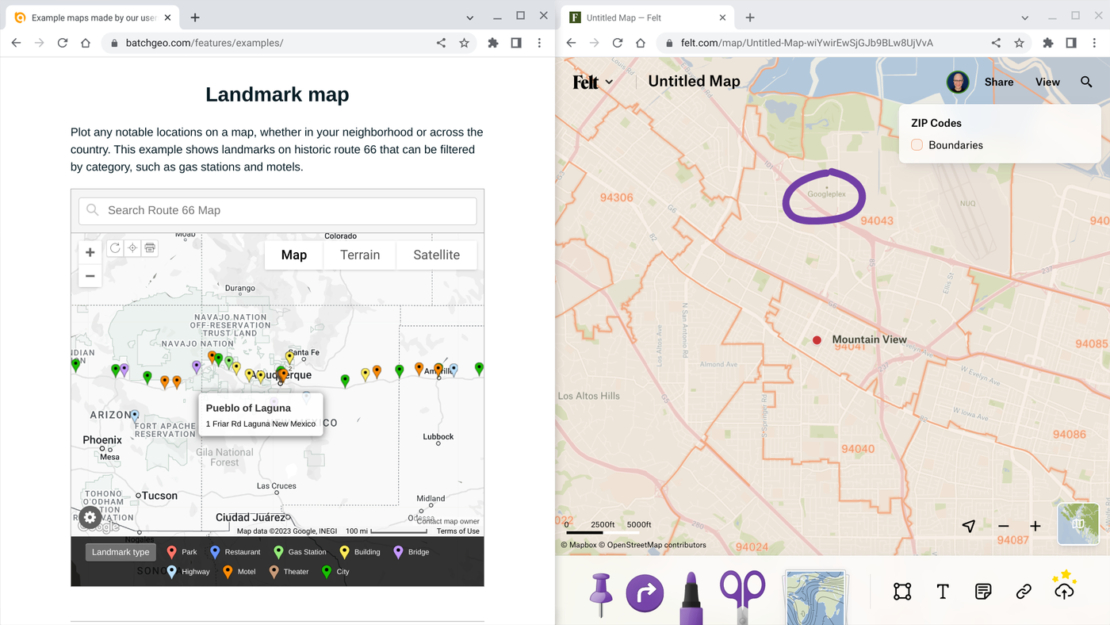The height and width of the screenshot is (625, 1110).
Task: Click the add Link tool
Action: click(1022, 591)
